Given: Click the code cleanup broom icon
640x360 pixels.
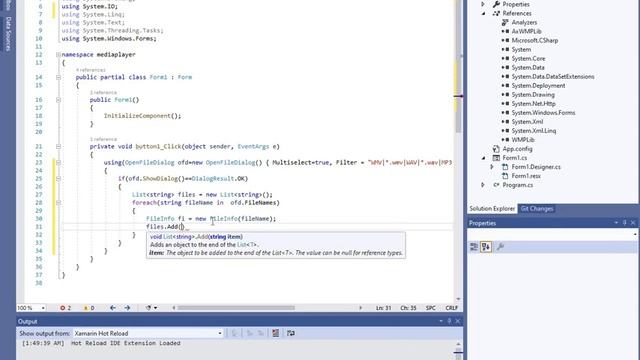Looking at the screenshot, I should pyautogui.click(x=149, y=308).
